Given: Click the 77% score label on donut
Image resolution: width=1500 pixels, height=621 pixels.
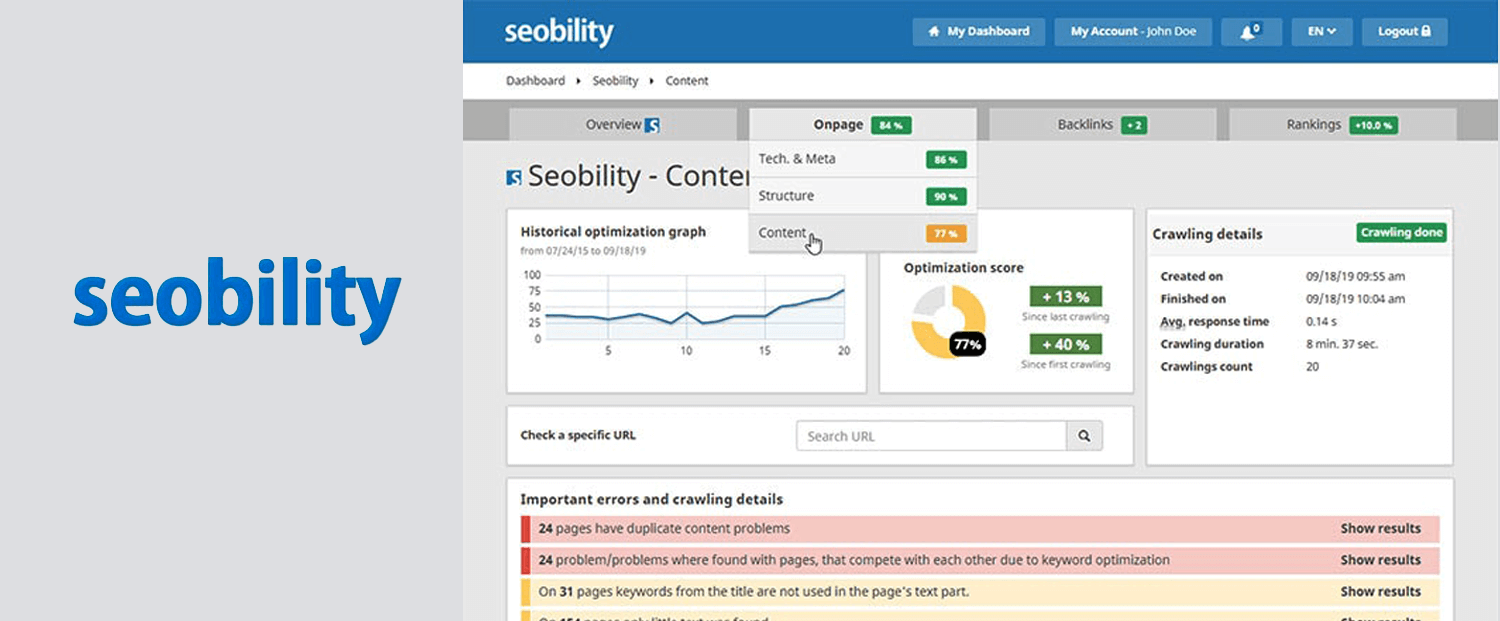Looking at the screenshot, I should tap(967, 344).
